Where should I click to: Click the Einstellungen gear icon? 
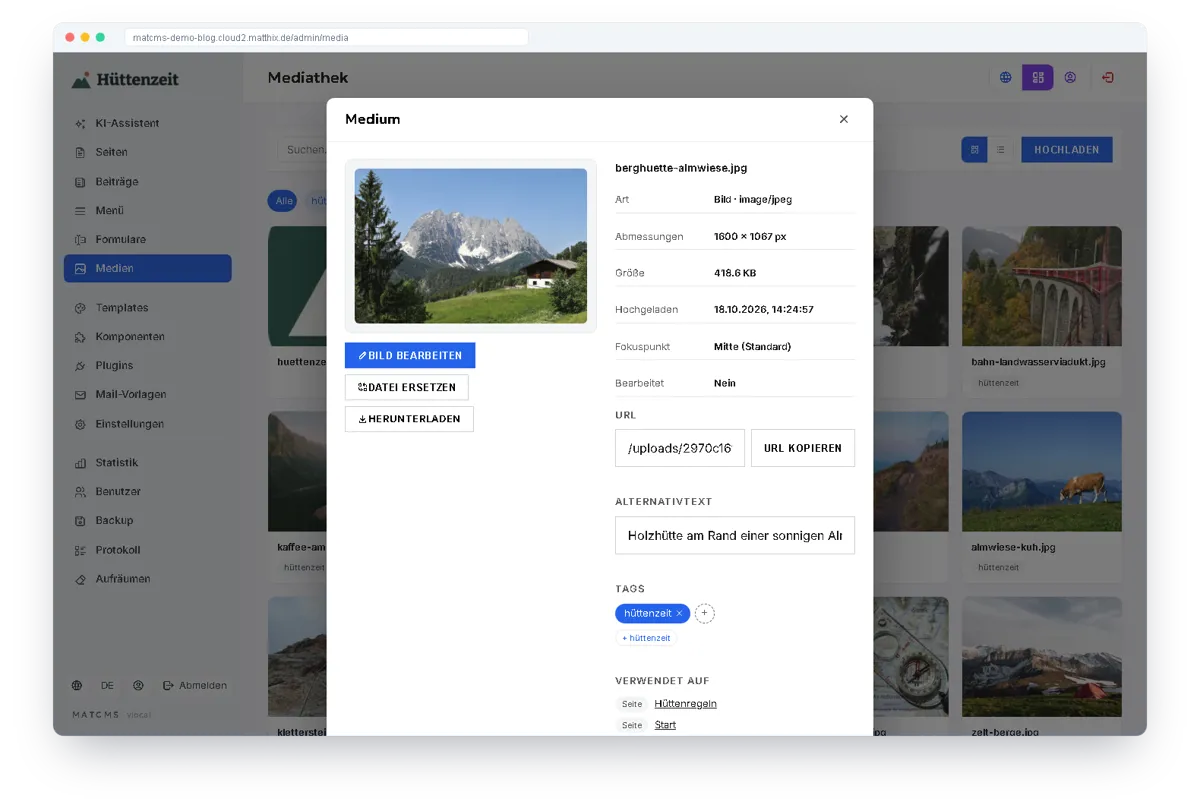click(x=80, y=424)
